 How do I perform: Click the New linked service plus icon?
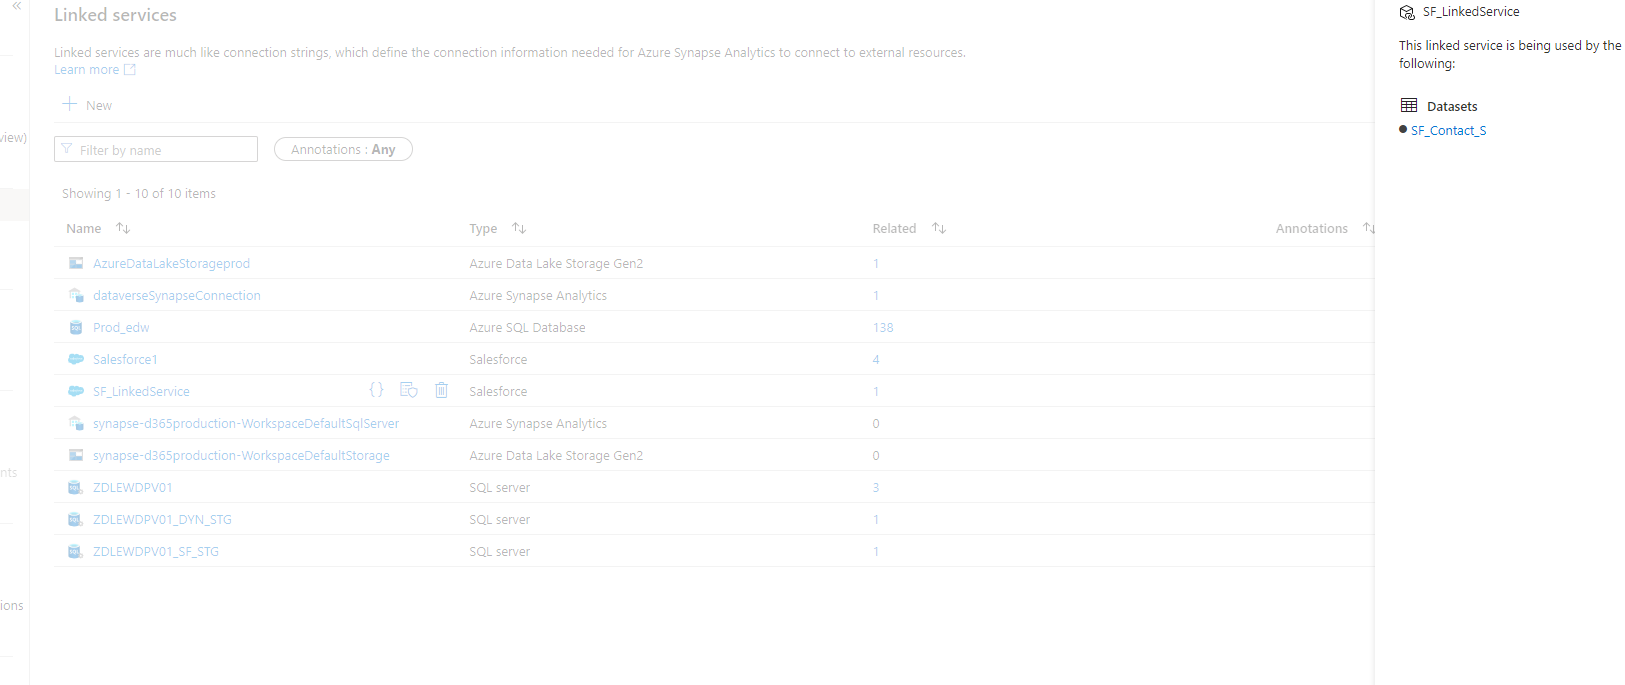tap(69, 104)
